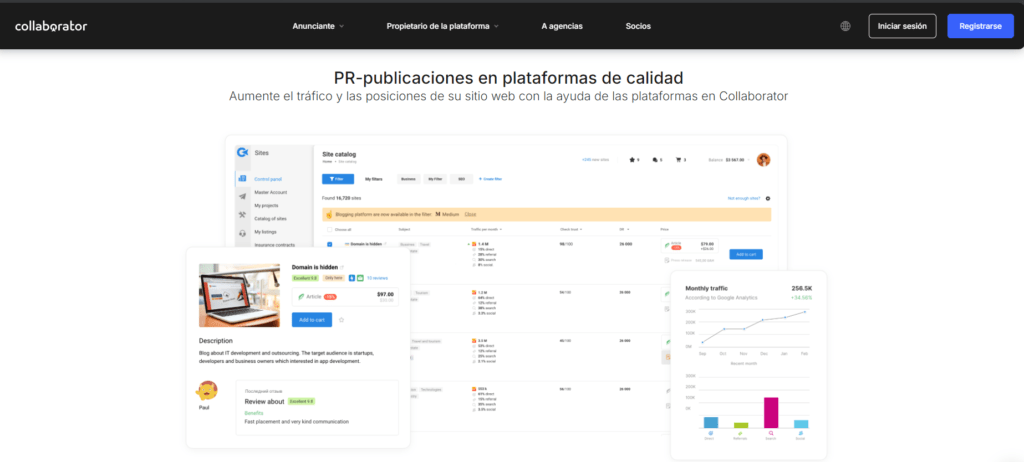Click the Medium M logo in the banner
Image resolution: width=1024 pixels, height=462 pixels.
(438, 214)
